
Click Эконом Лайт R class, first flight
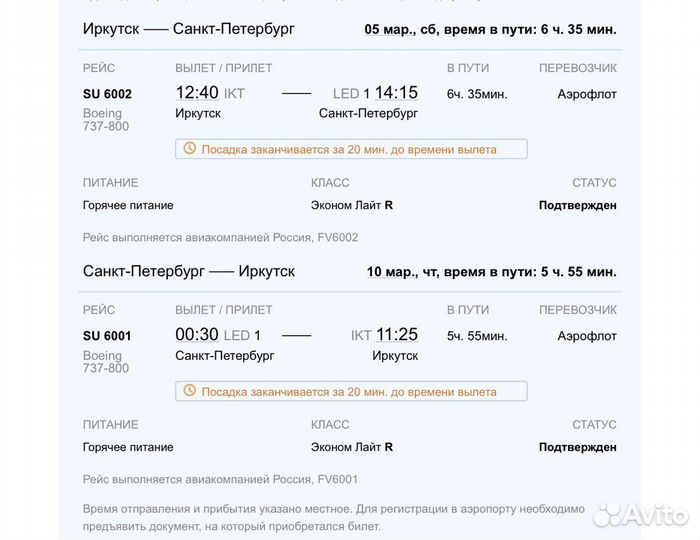coord(352,205)
